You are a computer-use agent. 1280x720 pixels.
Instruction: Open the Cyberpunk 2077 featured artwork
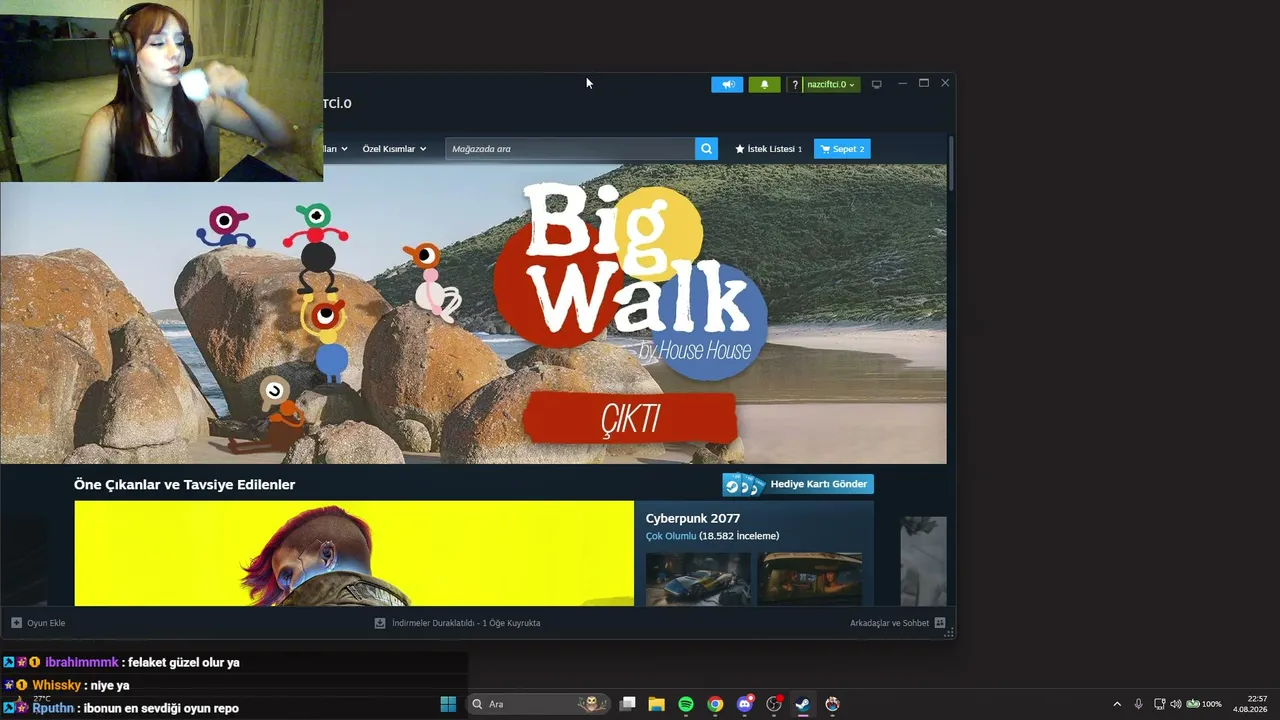(x=354, y=553)
